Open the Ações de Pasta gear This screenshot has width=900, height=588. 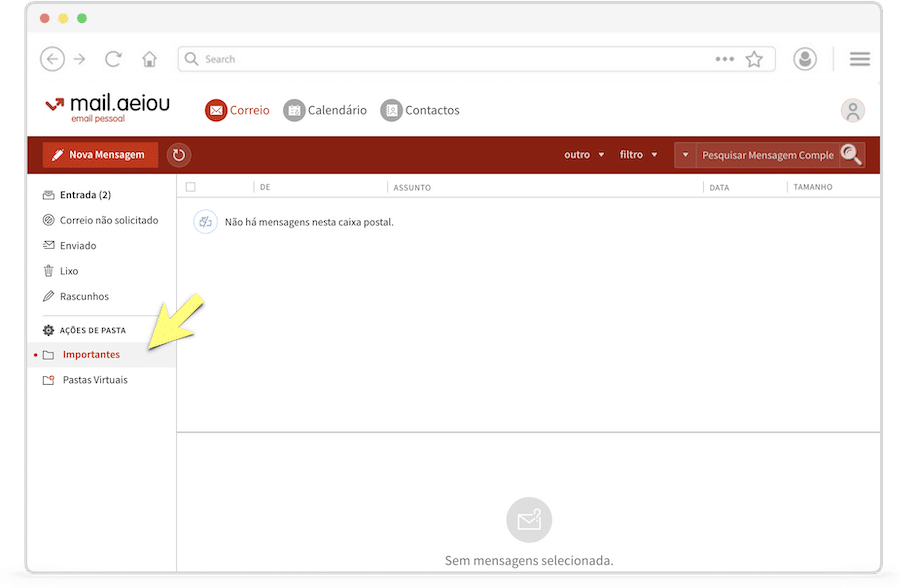[48, 330]
